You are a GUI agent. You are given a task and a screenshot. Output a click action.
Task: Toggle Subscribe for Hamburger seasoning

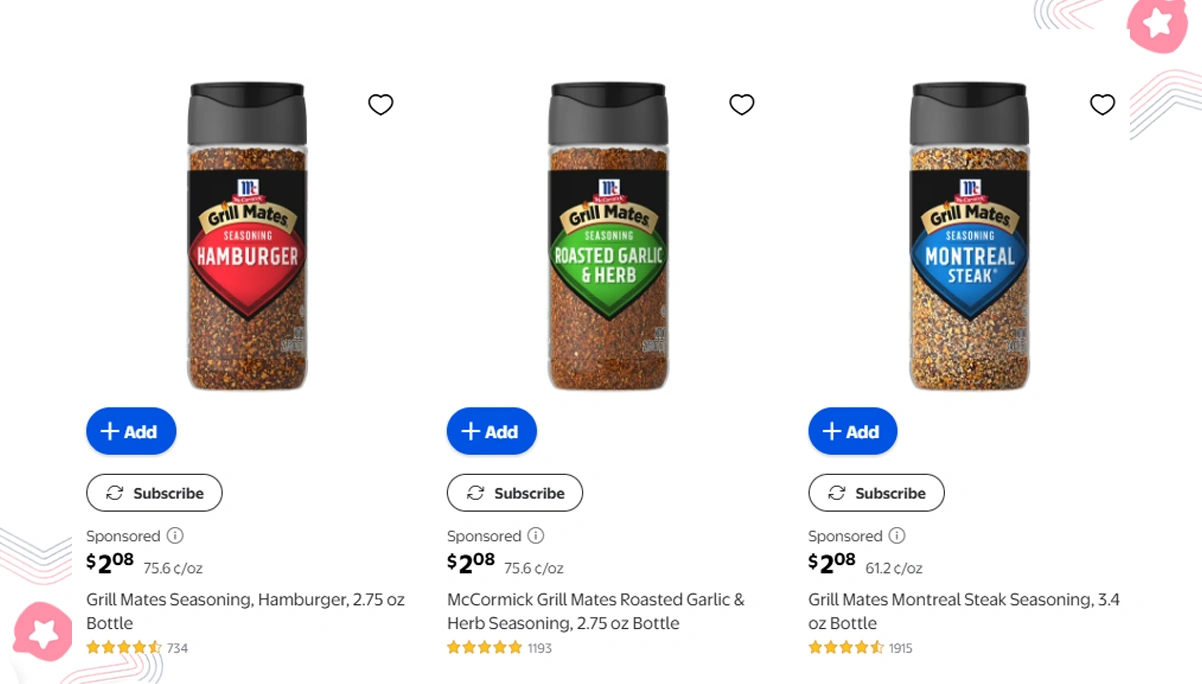pos(154,493)
